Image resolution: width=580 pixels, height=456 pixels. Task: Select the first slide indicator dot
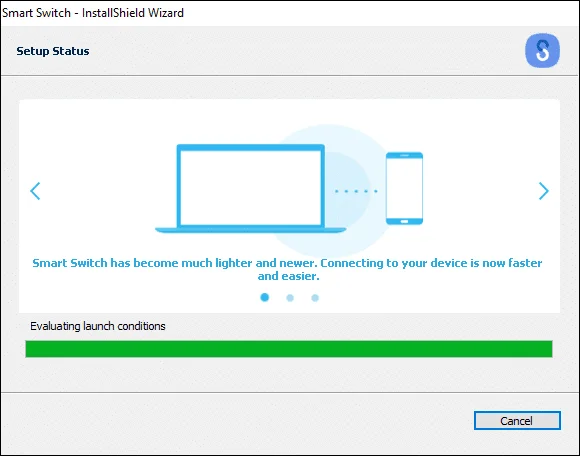(x=264, y=297)
